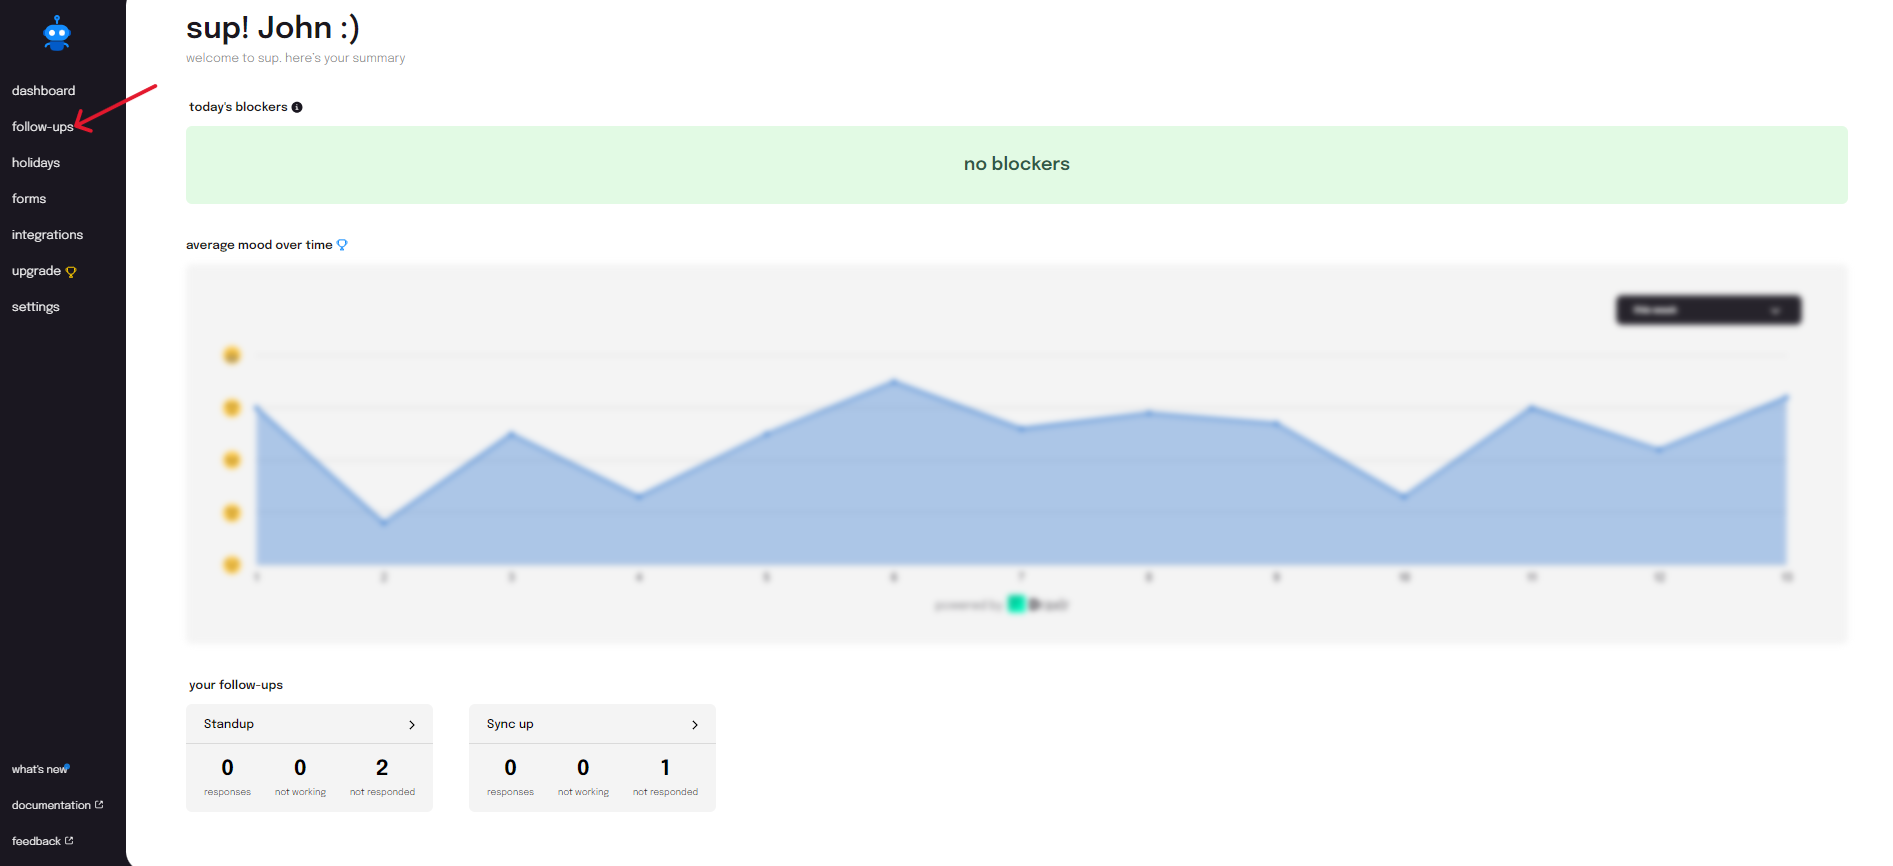This screenshot has width=1893, height=866.
Task: Click documentation external link icon
Action: 99,805
